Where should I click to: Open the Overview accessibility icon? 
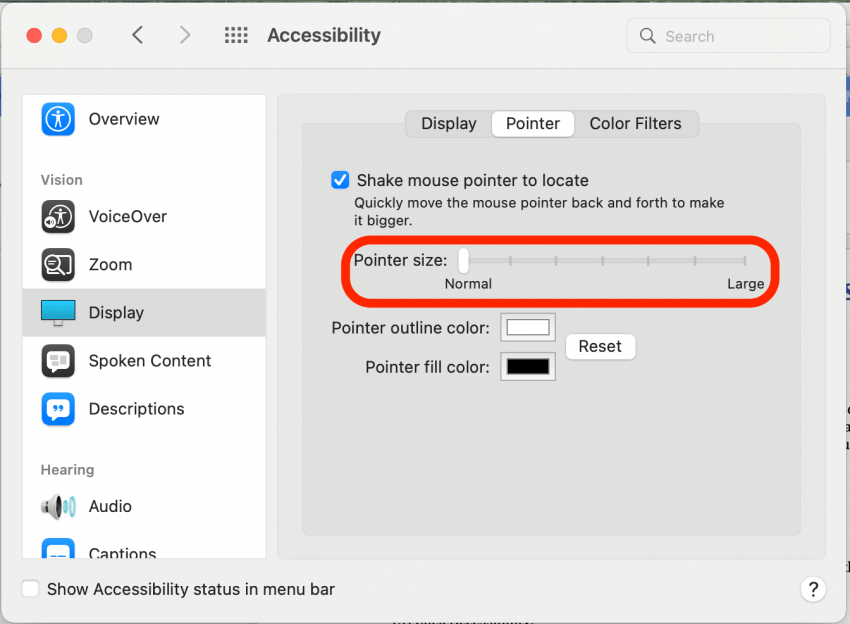(x=58, y=119)
